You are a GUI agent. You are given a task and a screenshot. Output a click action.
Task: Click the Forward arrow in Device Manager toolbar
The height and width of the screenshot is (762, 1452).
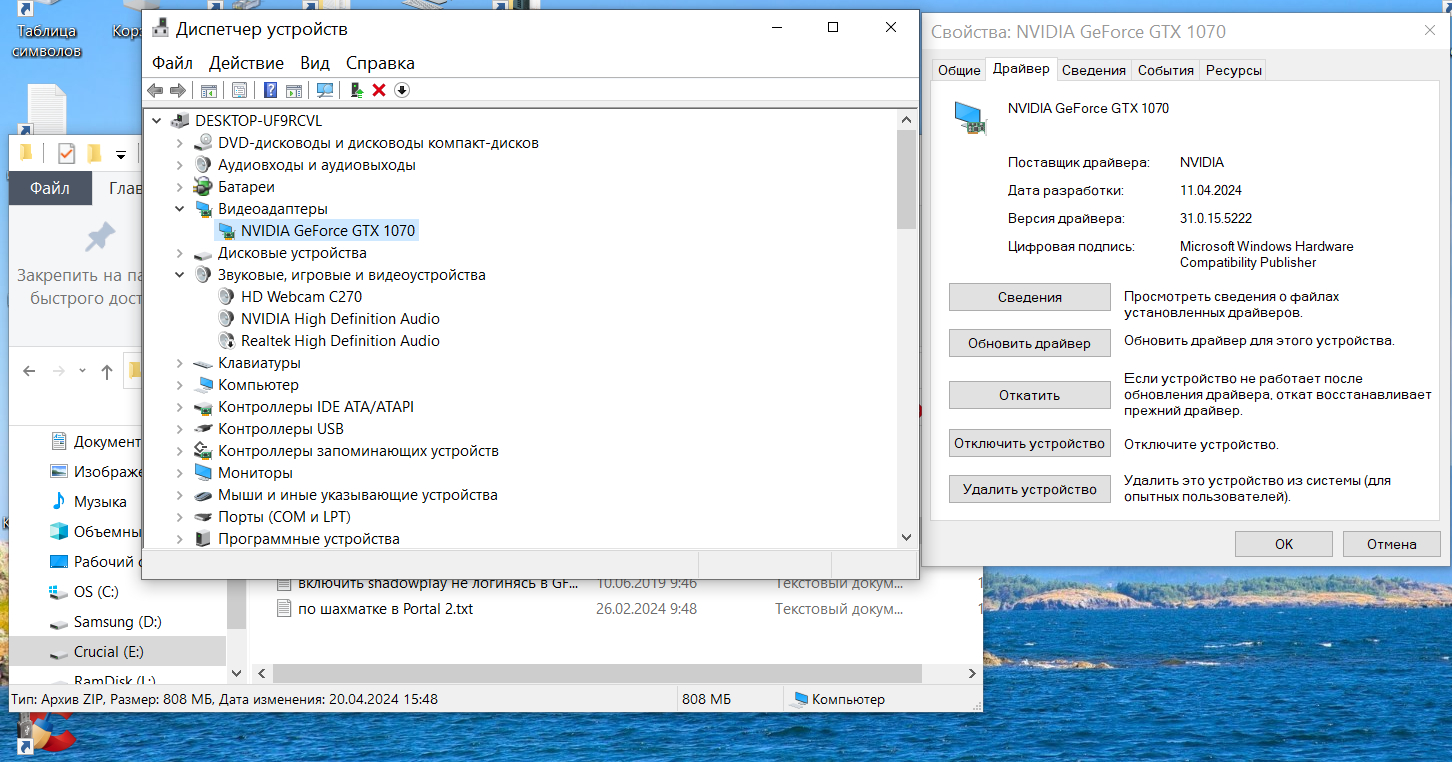click(x=178, y=91)
